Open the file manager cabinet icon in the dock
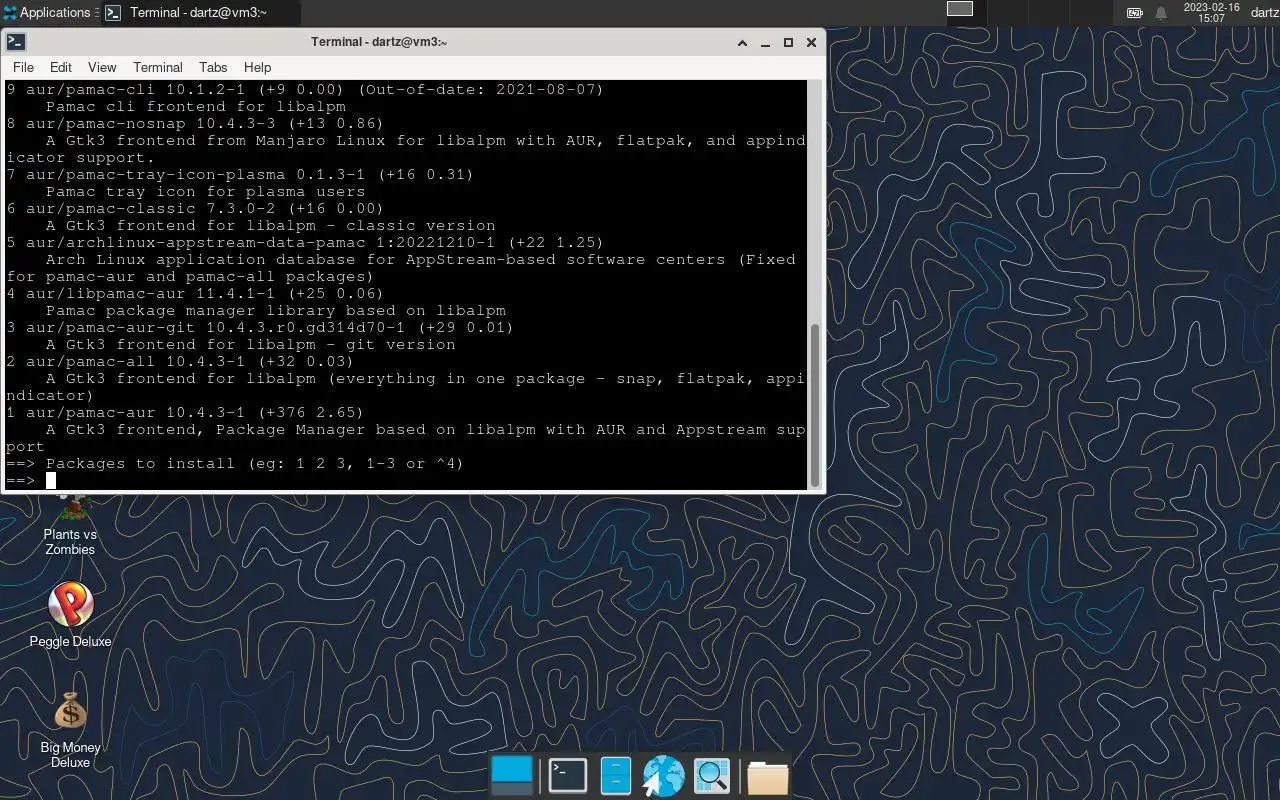This screenshot has height=800, width=1280. pos(616,776)
